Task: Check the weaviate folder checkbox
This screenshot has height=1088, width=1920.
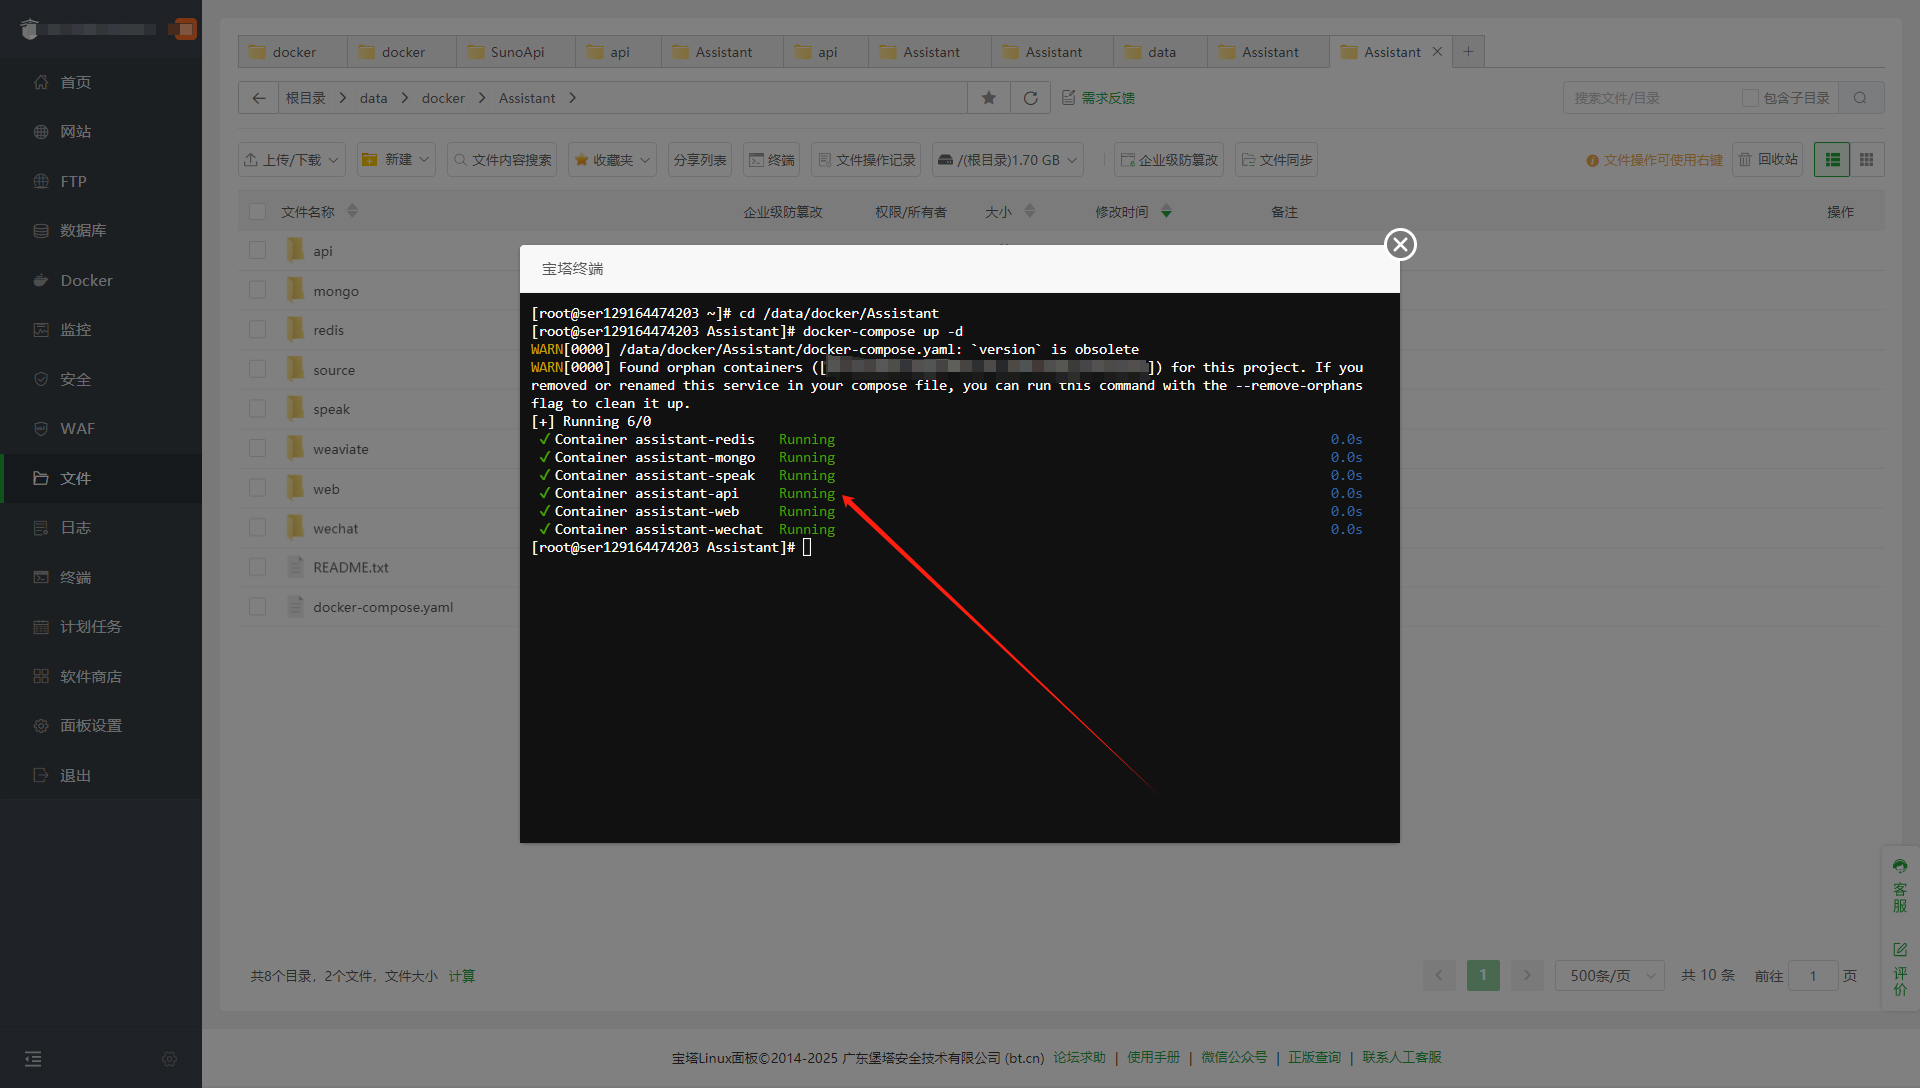Action: [x=257, y=448]
